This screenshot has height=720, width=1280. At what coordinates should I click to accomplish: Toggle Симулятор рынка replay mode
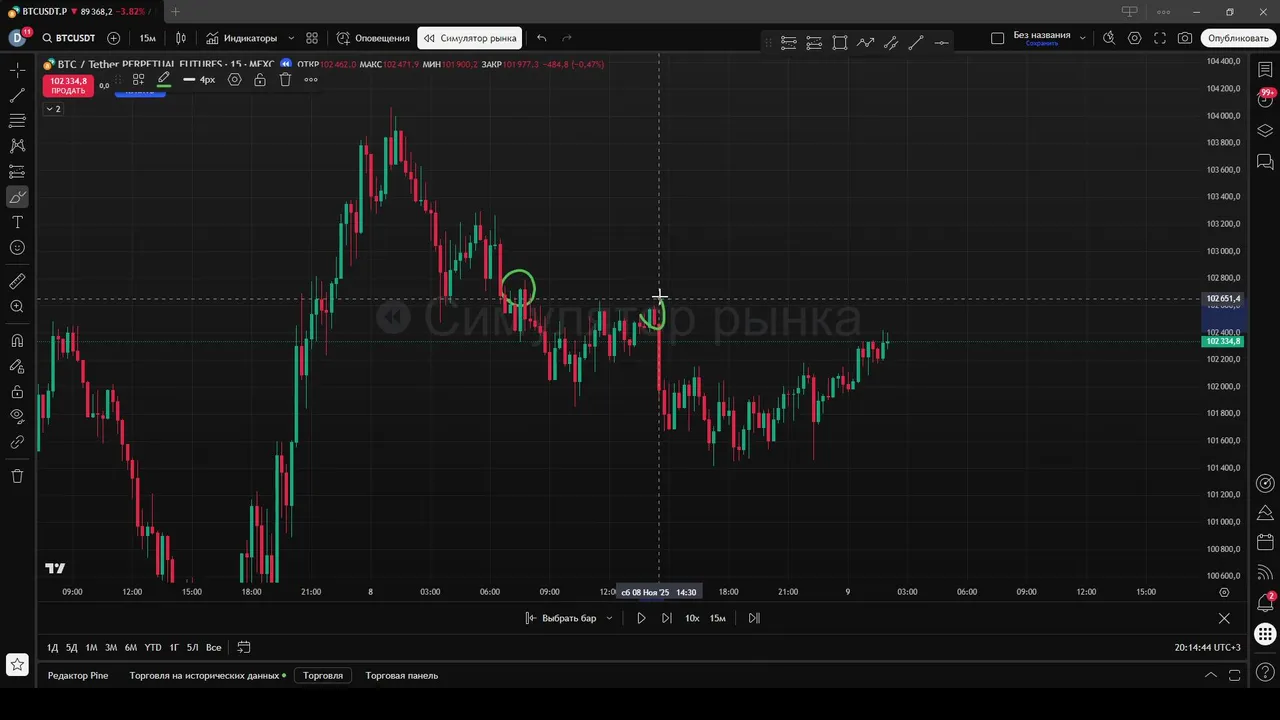(x=470, y=38)
